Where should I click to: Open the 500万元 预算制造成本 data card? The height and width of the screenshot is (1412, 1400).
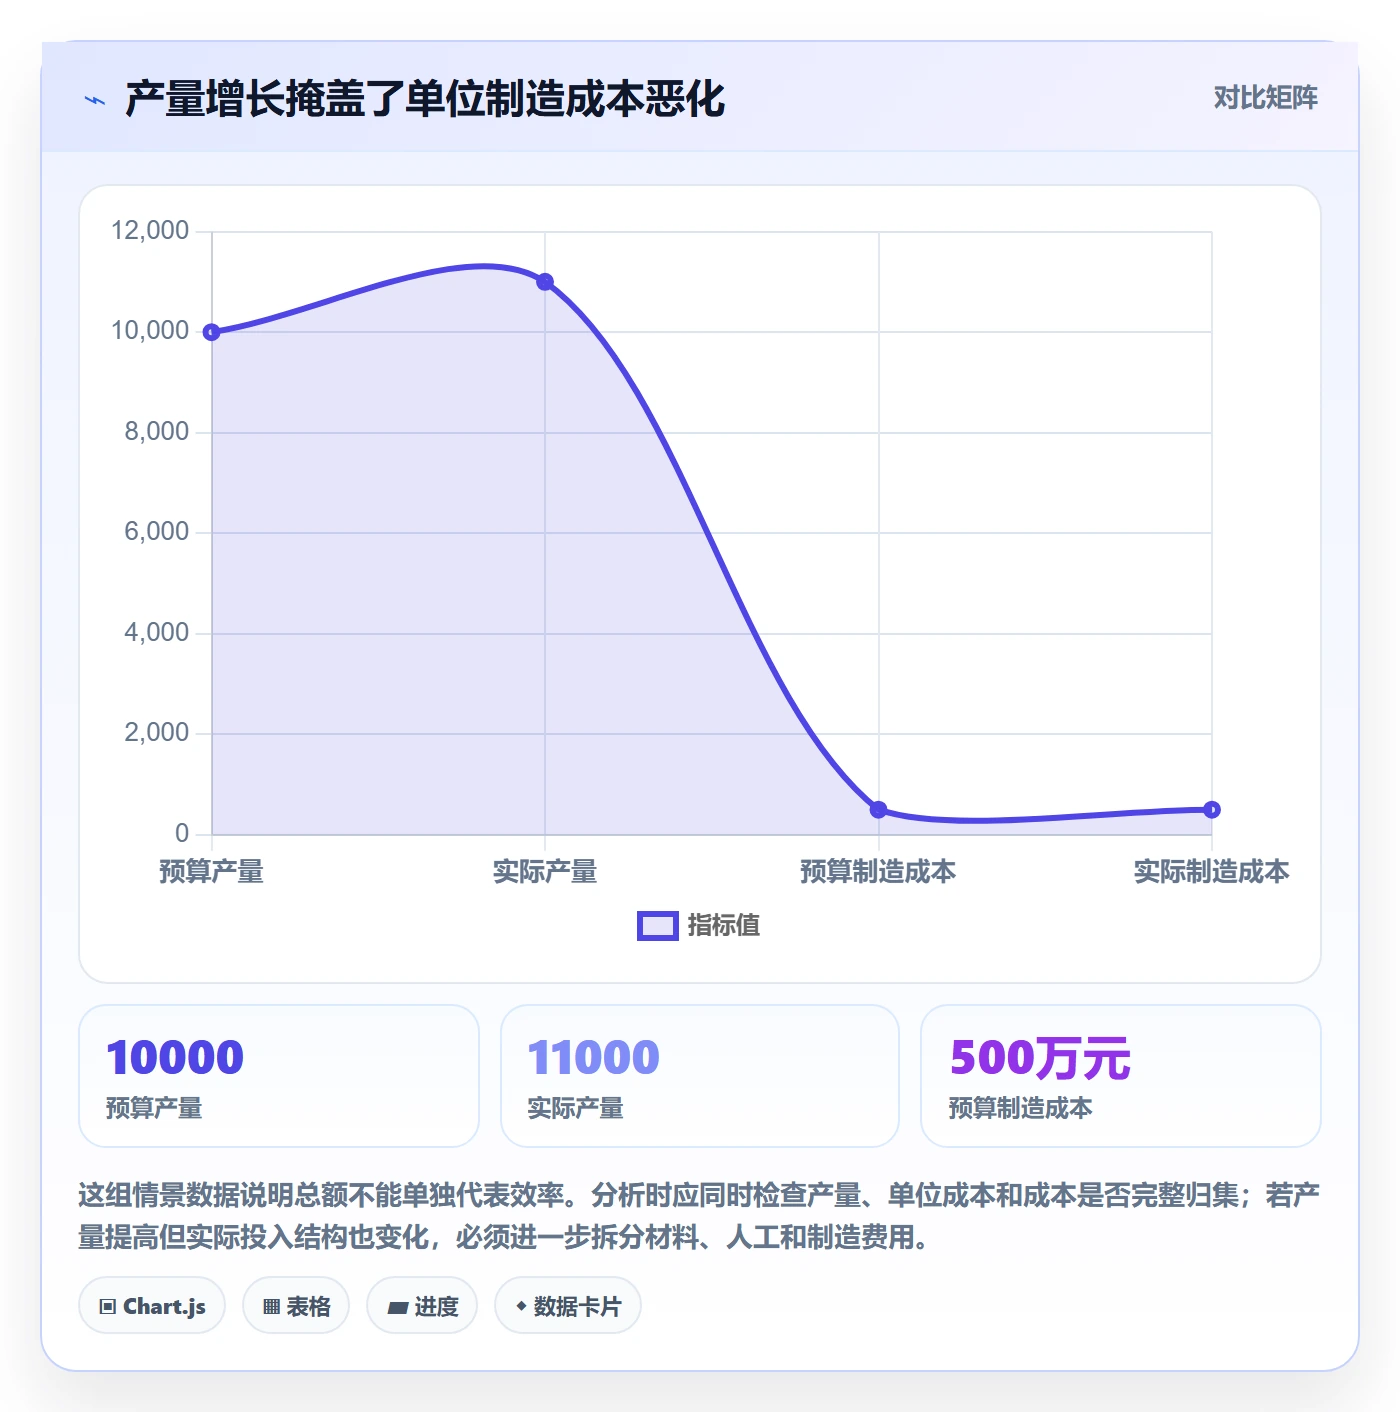click(1121, 1076)
